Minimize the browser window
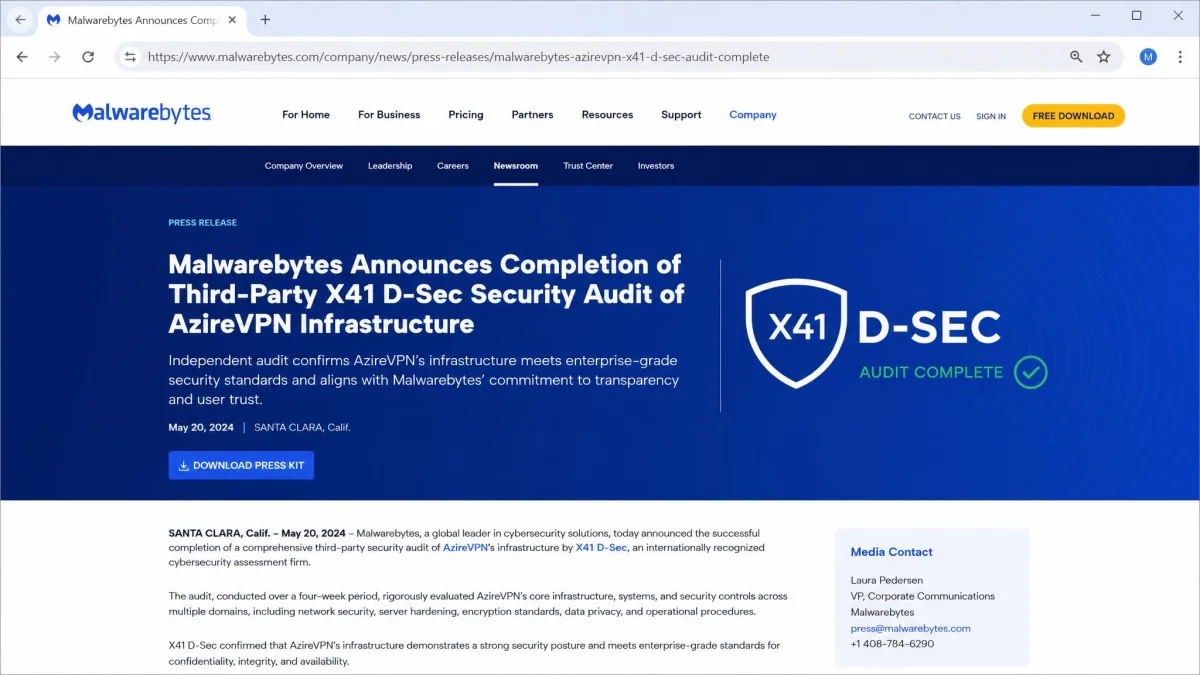 tap(1098, 15)
